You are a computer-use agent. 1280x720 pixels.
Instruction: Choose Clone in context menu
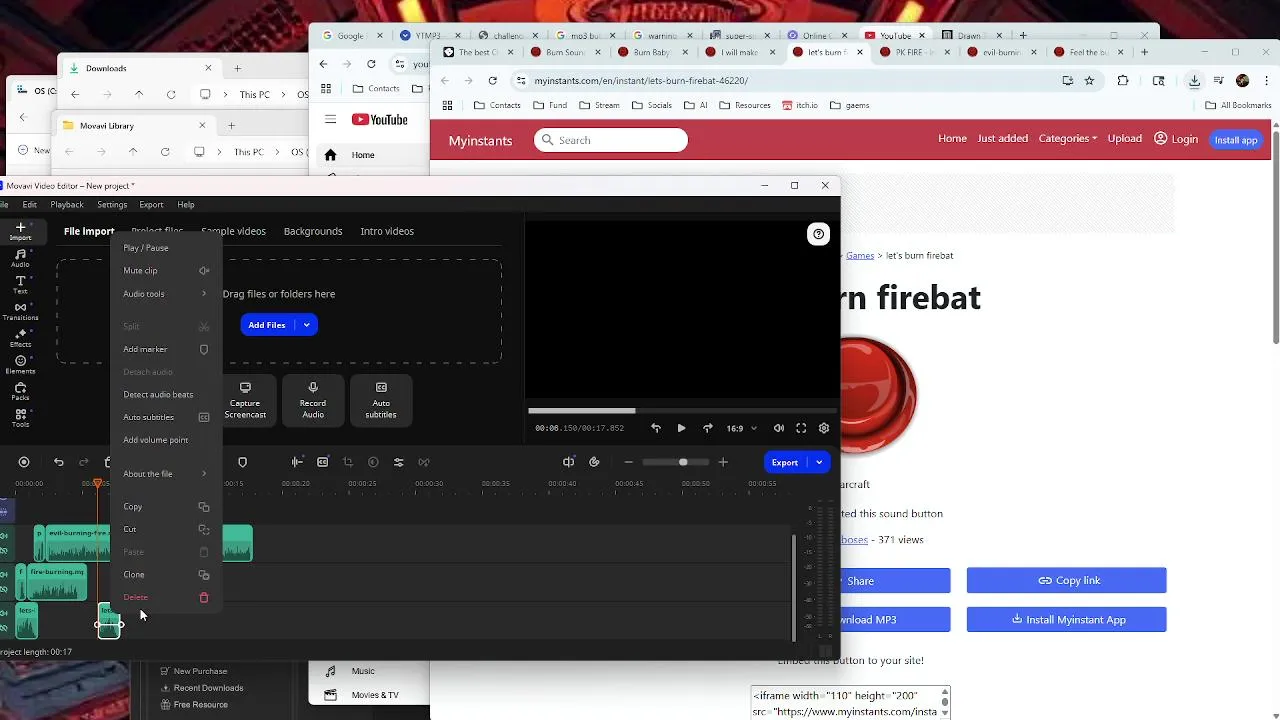[166, 575]
